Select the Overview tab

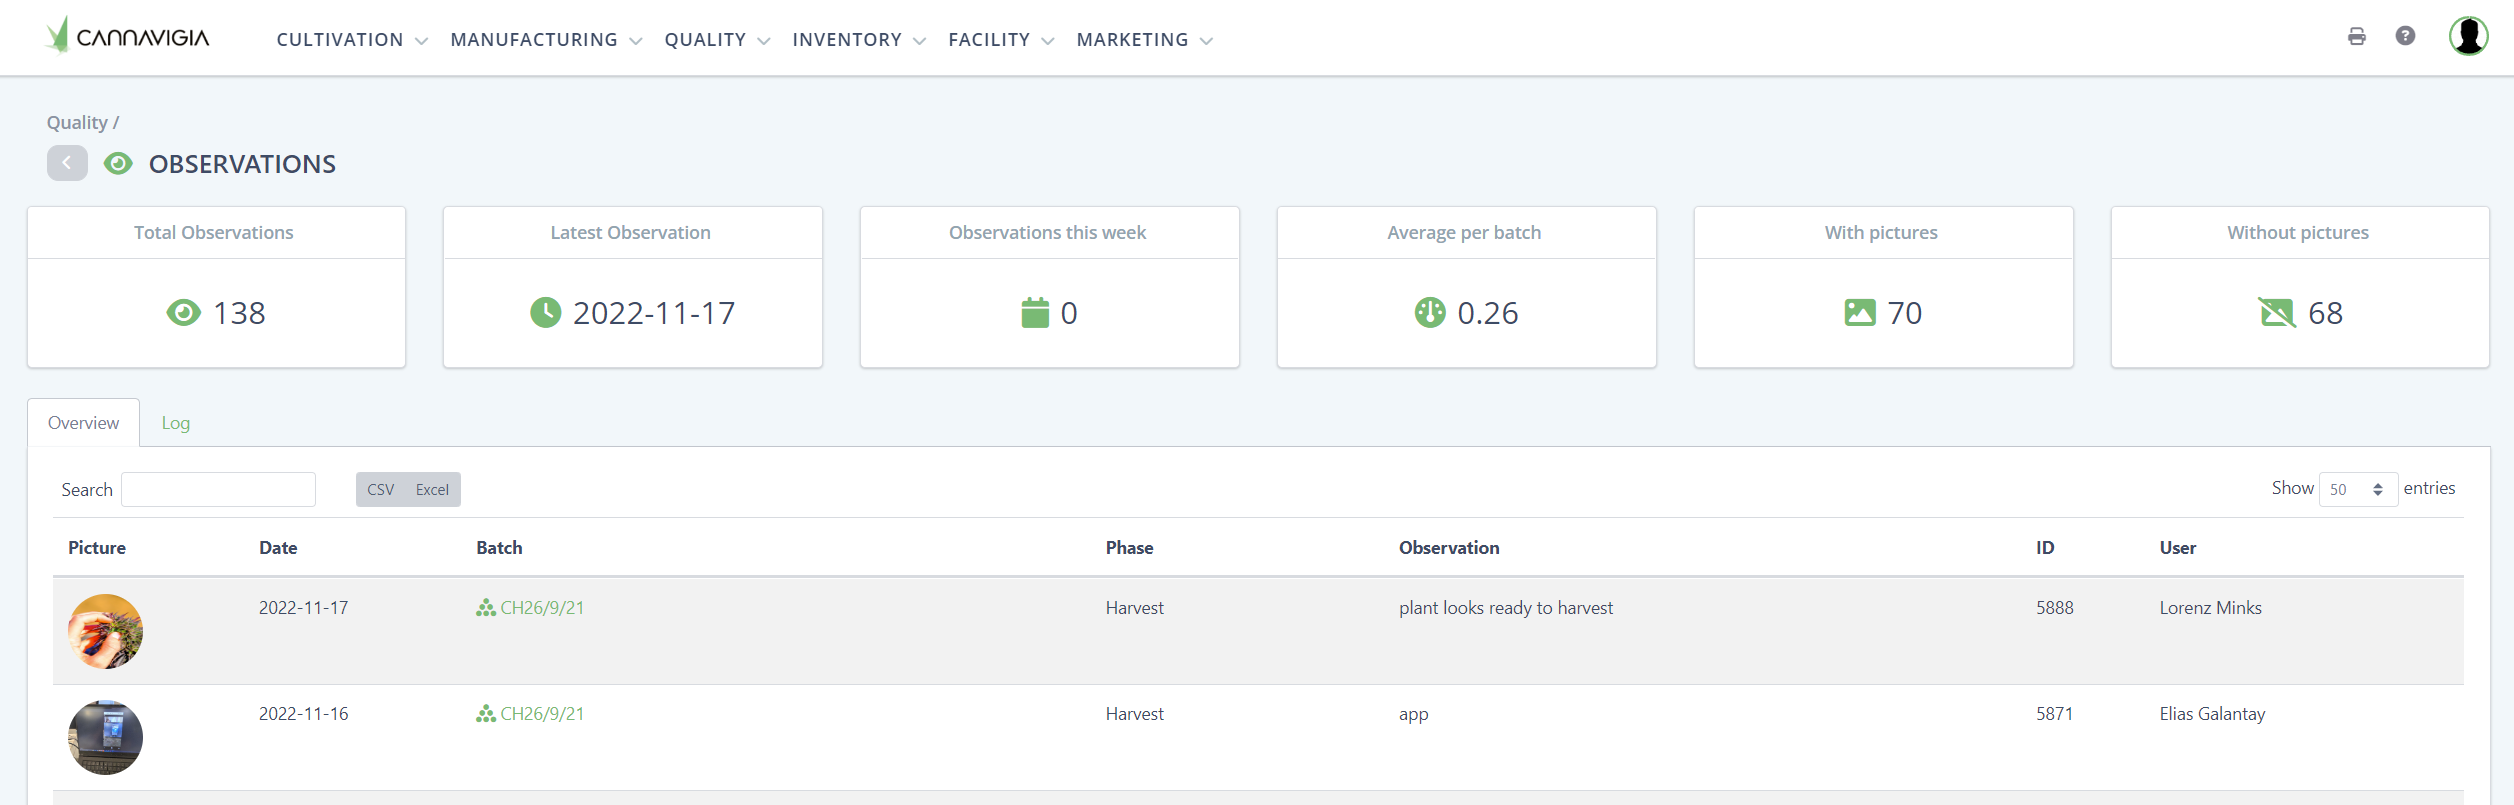tap(83, 423)
